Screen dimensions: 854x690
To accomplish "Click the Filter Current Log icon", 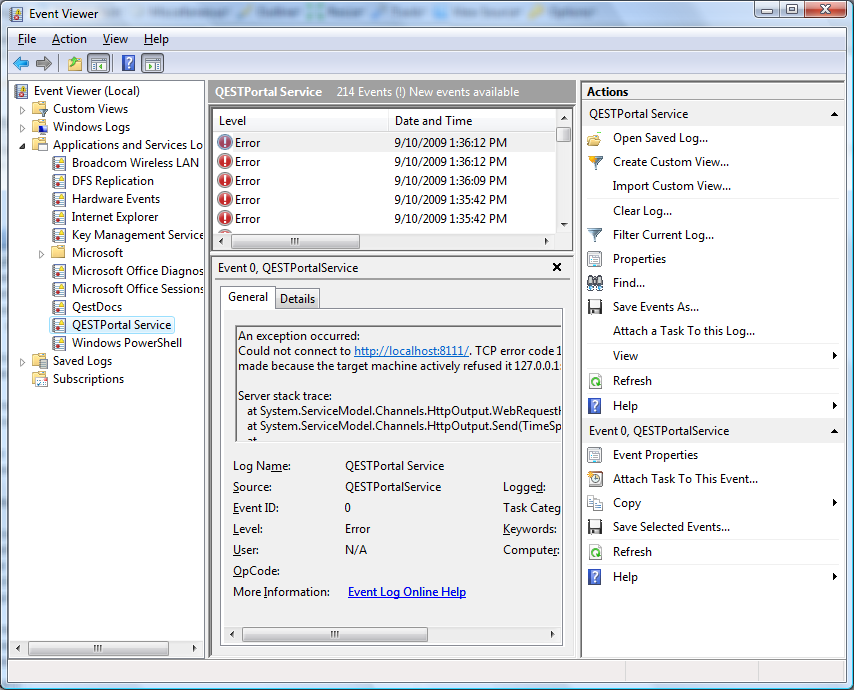I will pos(596,235).
